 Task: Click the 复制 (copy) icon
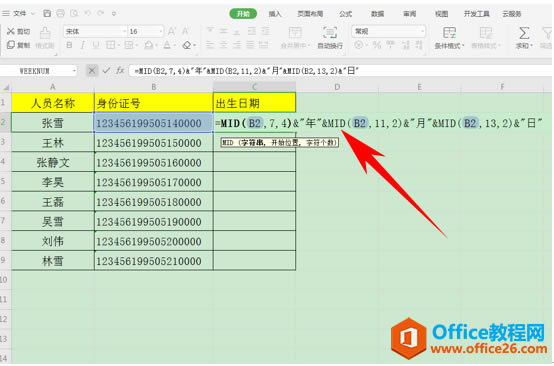point(11,45)
